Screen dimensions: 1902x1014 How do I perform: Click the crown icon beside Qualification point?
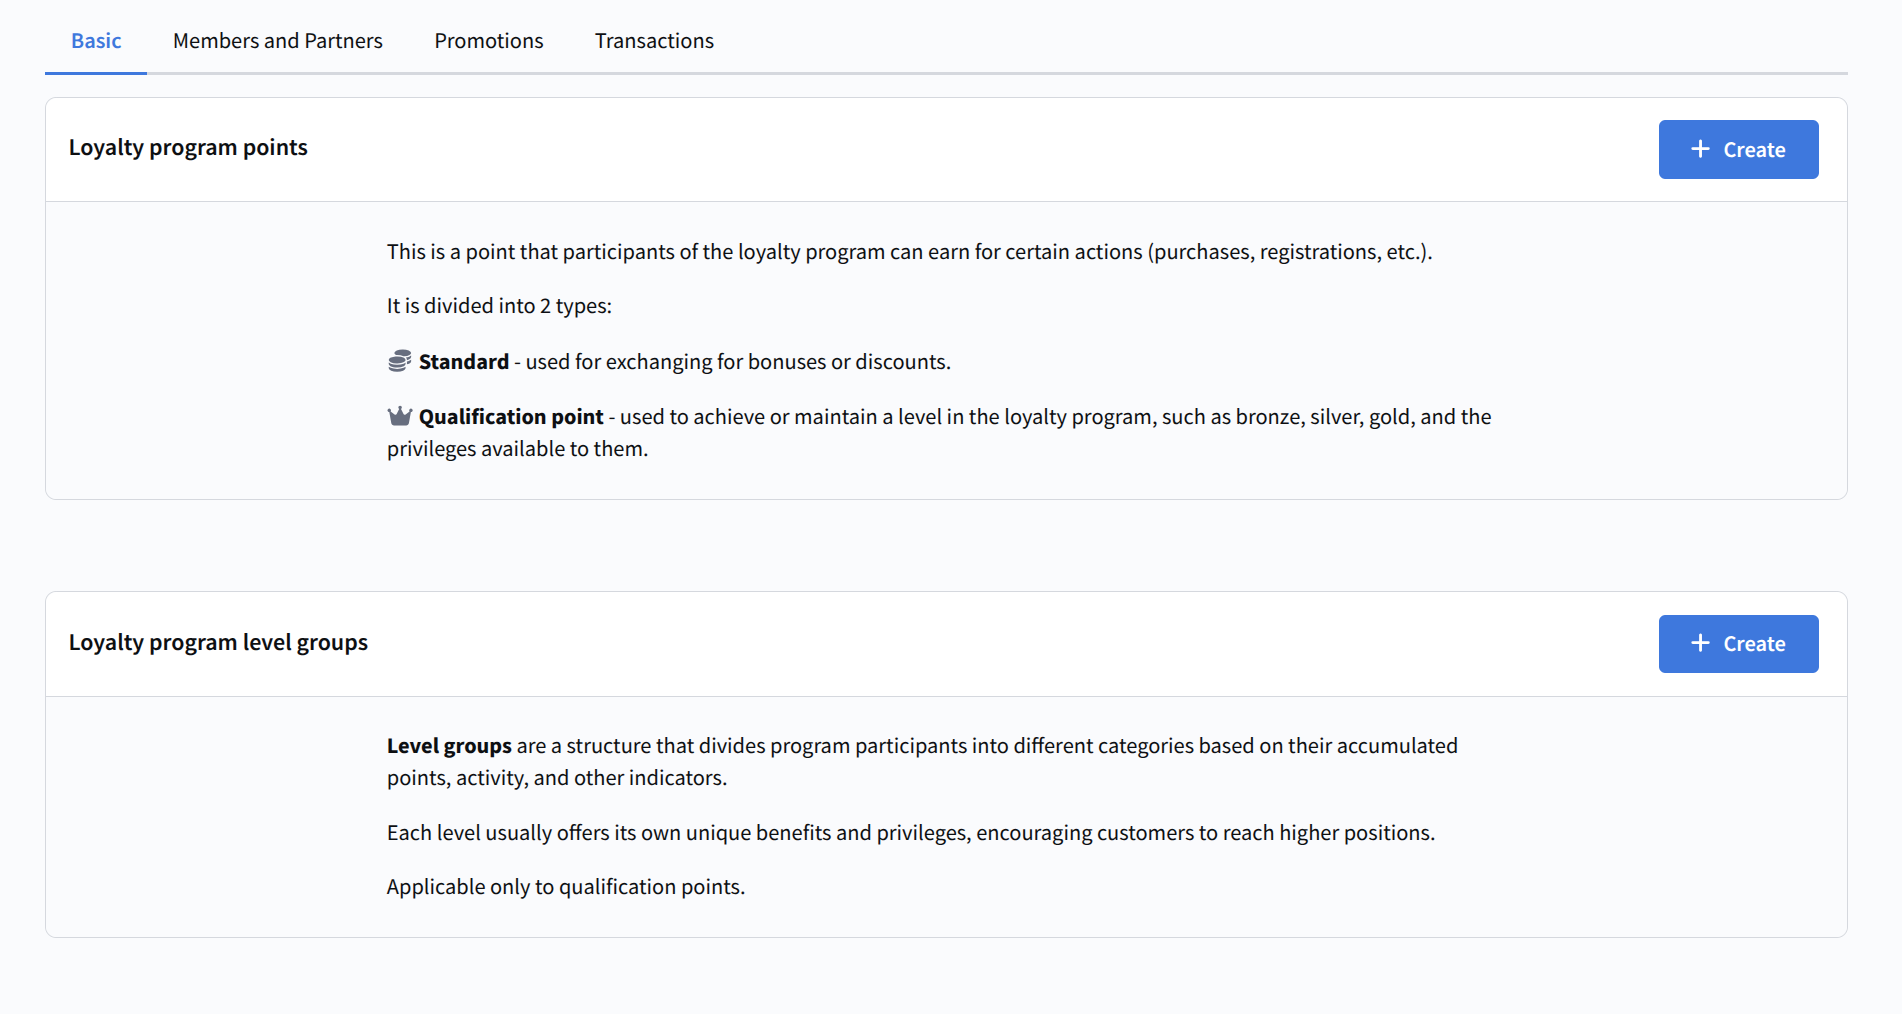pyautogui.click(x=399, y=416)
